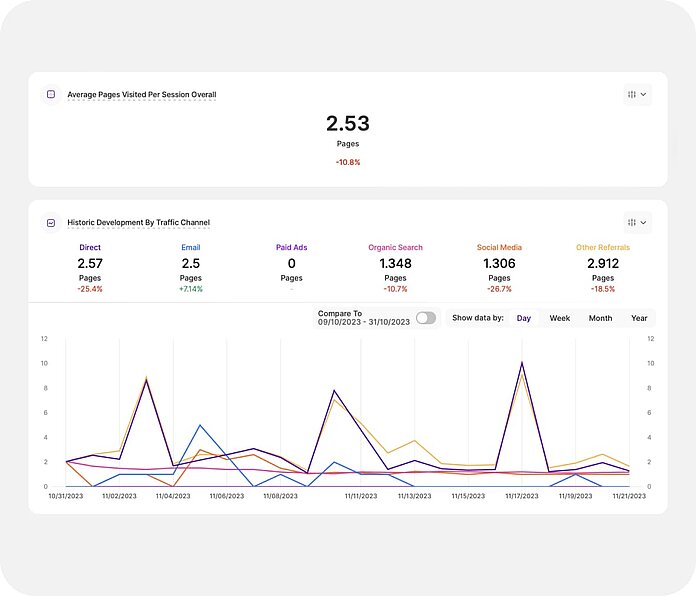The height and width of the screenshot is (596, 696).
Task: Select the Social Media channel label
Action: pos(498,247)
